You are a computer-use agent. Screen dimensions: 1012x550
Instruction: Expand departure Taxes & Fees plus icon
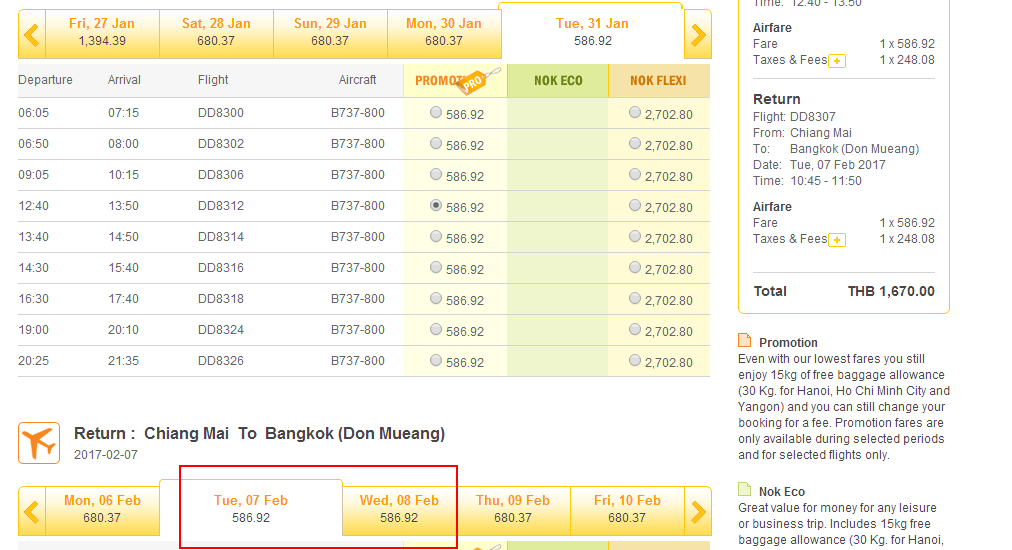837,61
